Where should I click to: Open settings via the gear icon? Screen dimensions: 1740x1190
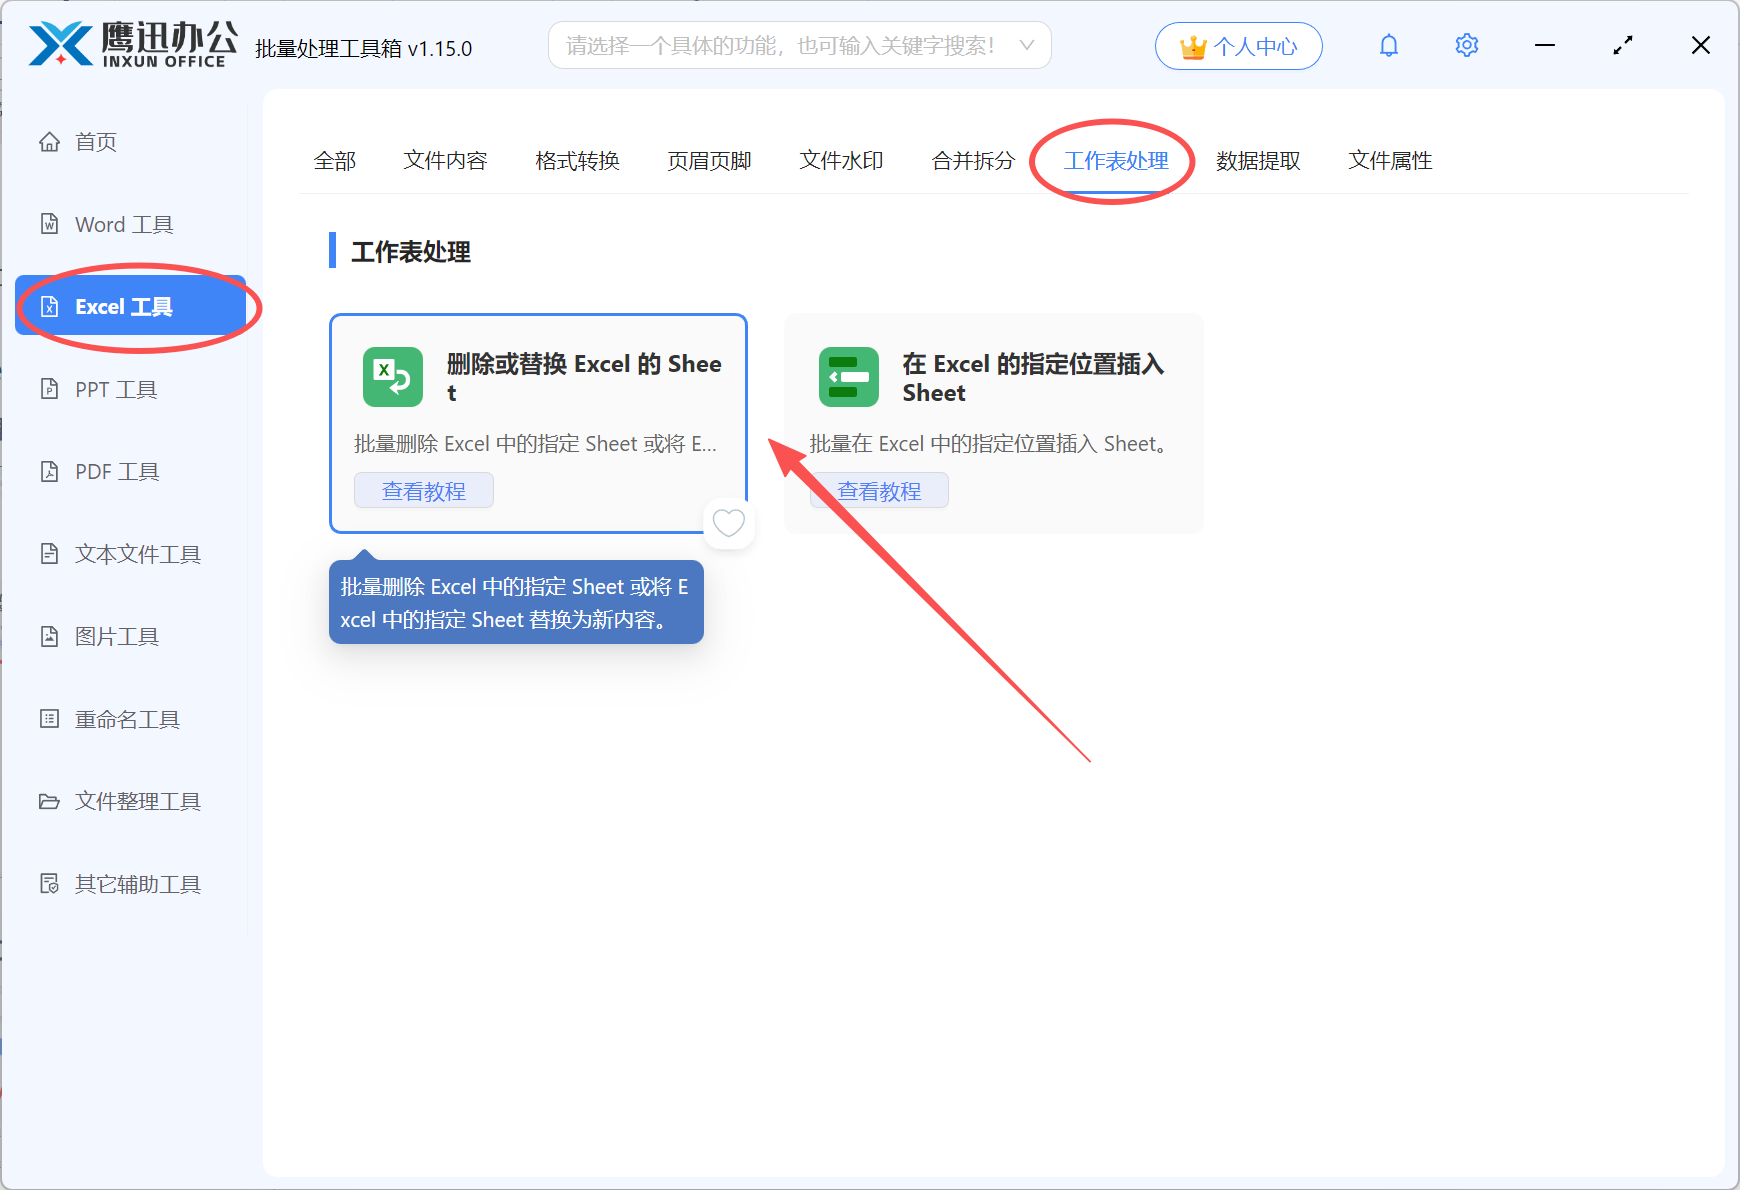point(1466,46)
